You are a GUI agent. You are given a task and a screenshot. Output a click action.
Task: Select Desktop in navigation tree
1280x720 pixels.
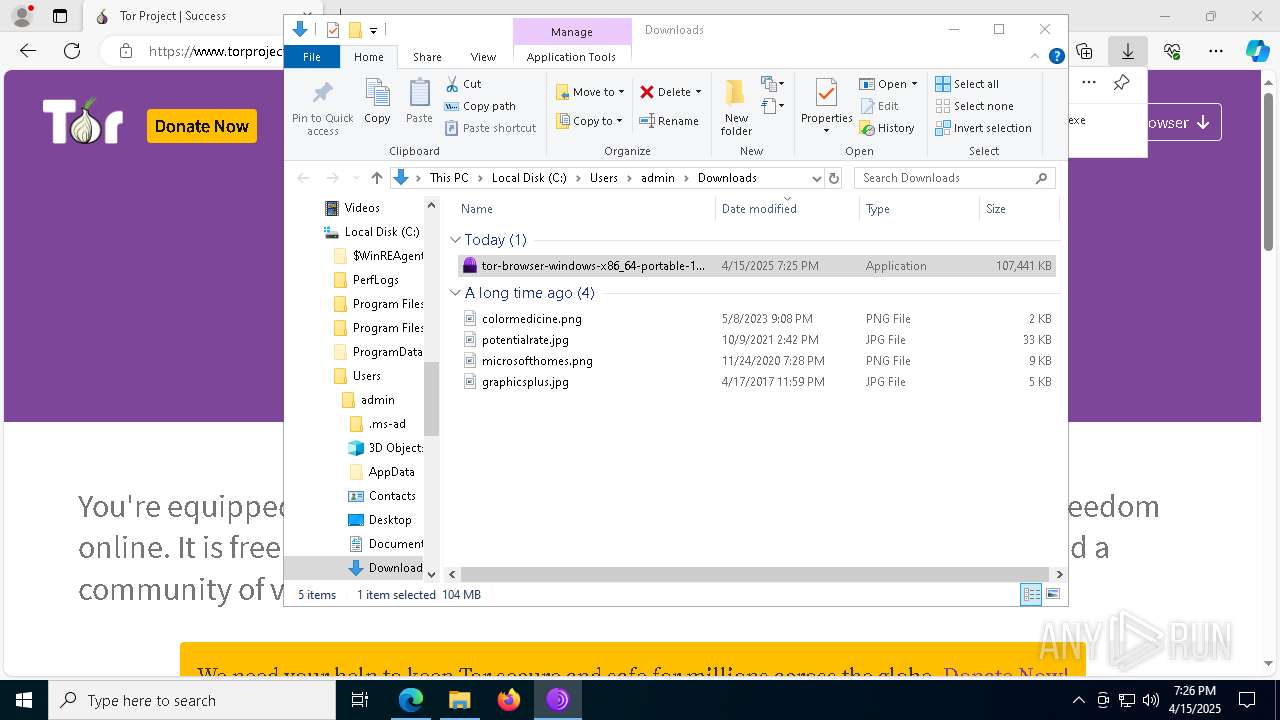[x=380, y=520]
